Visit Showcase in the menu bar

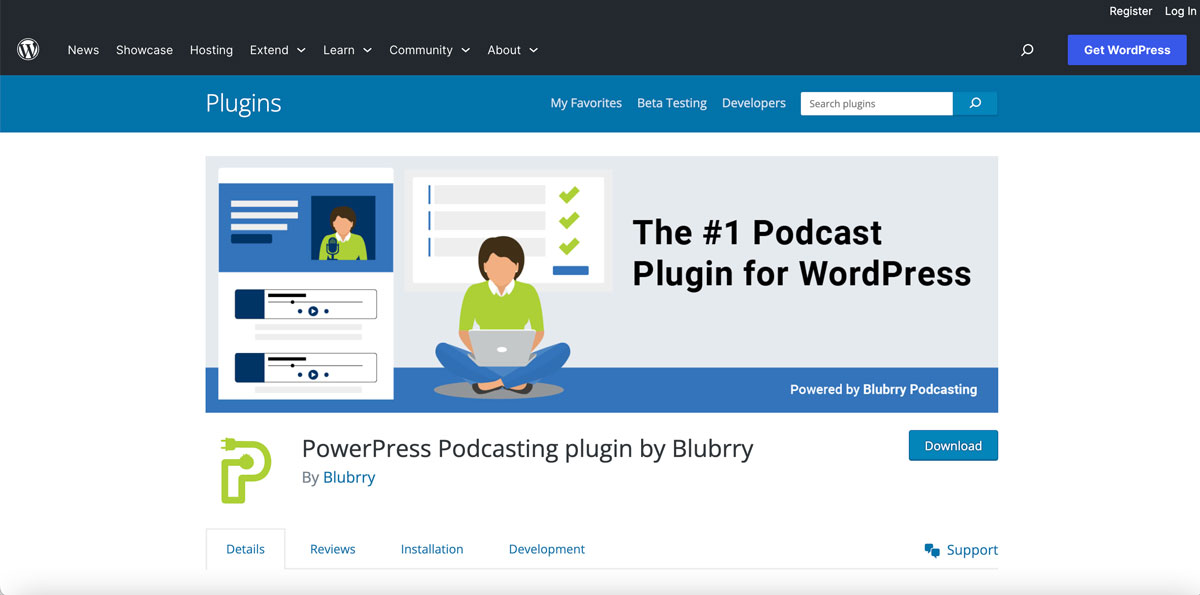tap(144, 49)
